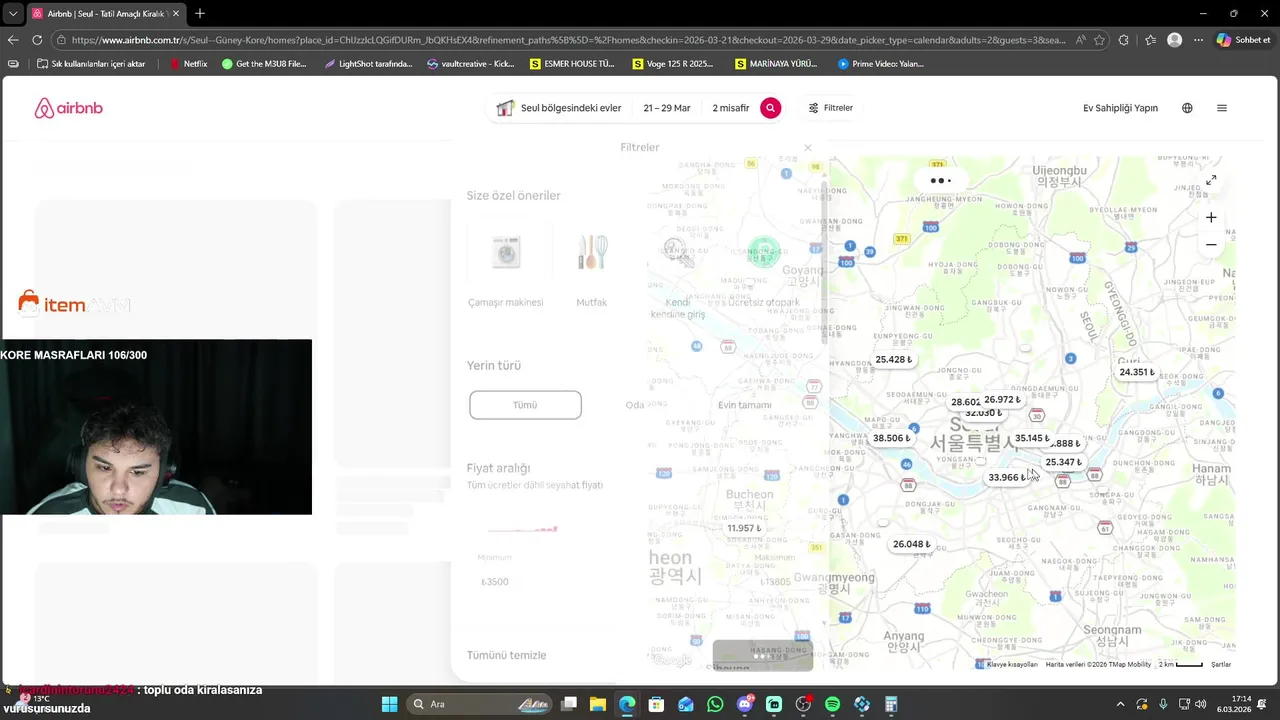Click Ev Sahipliği Yapın link

tap(1120, 108)
